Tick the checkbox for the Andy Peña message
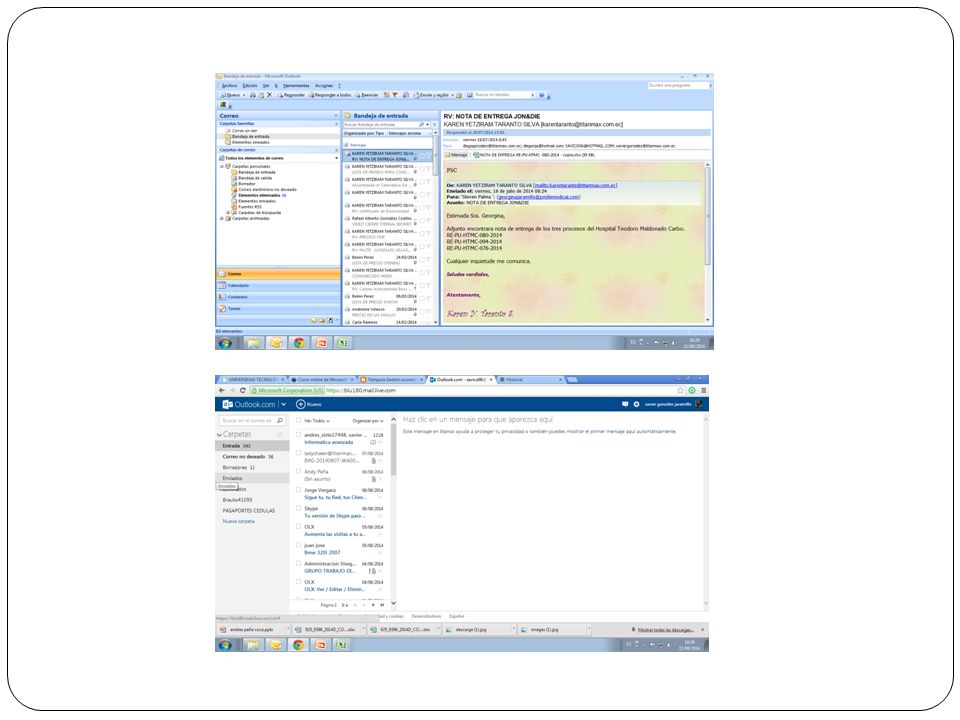This screenshot has height=720, width=960. [299, 471]
